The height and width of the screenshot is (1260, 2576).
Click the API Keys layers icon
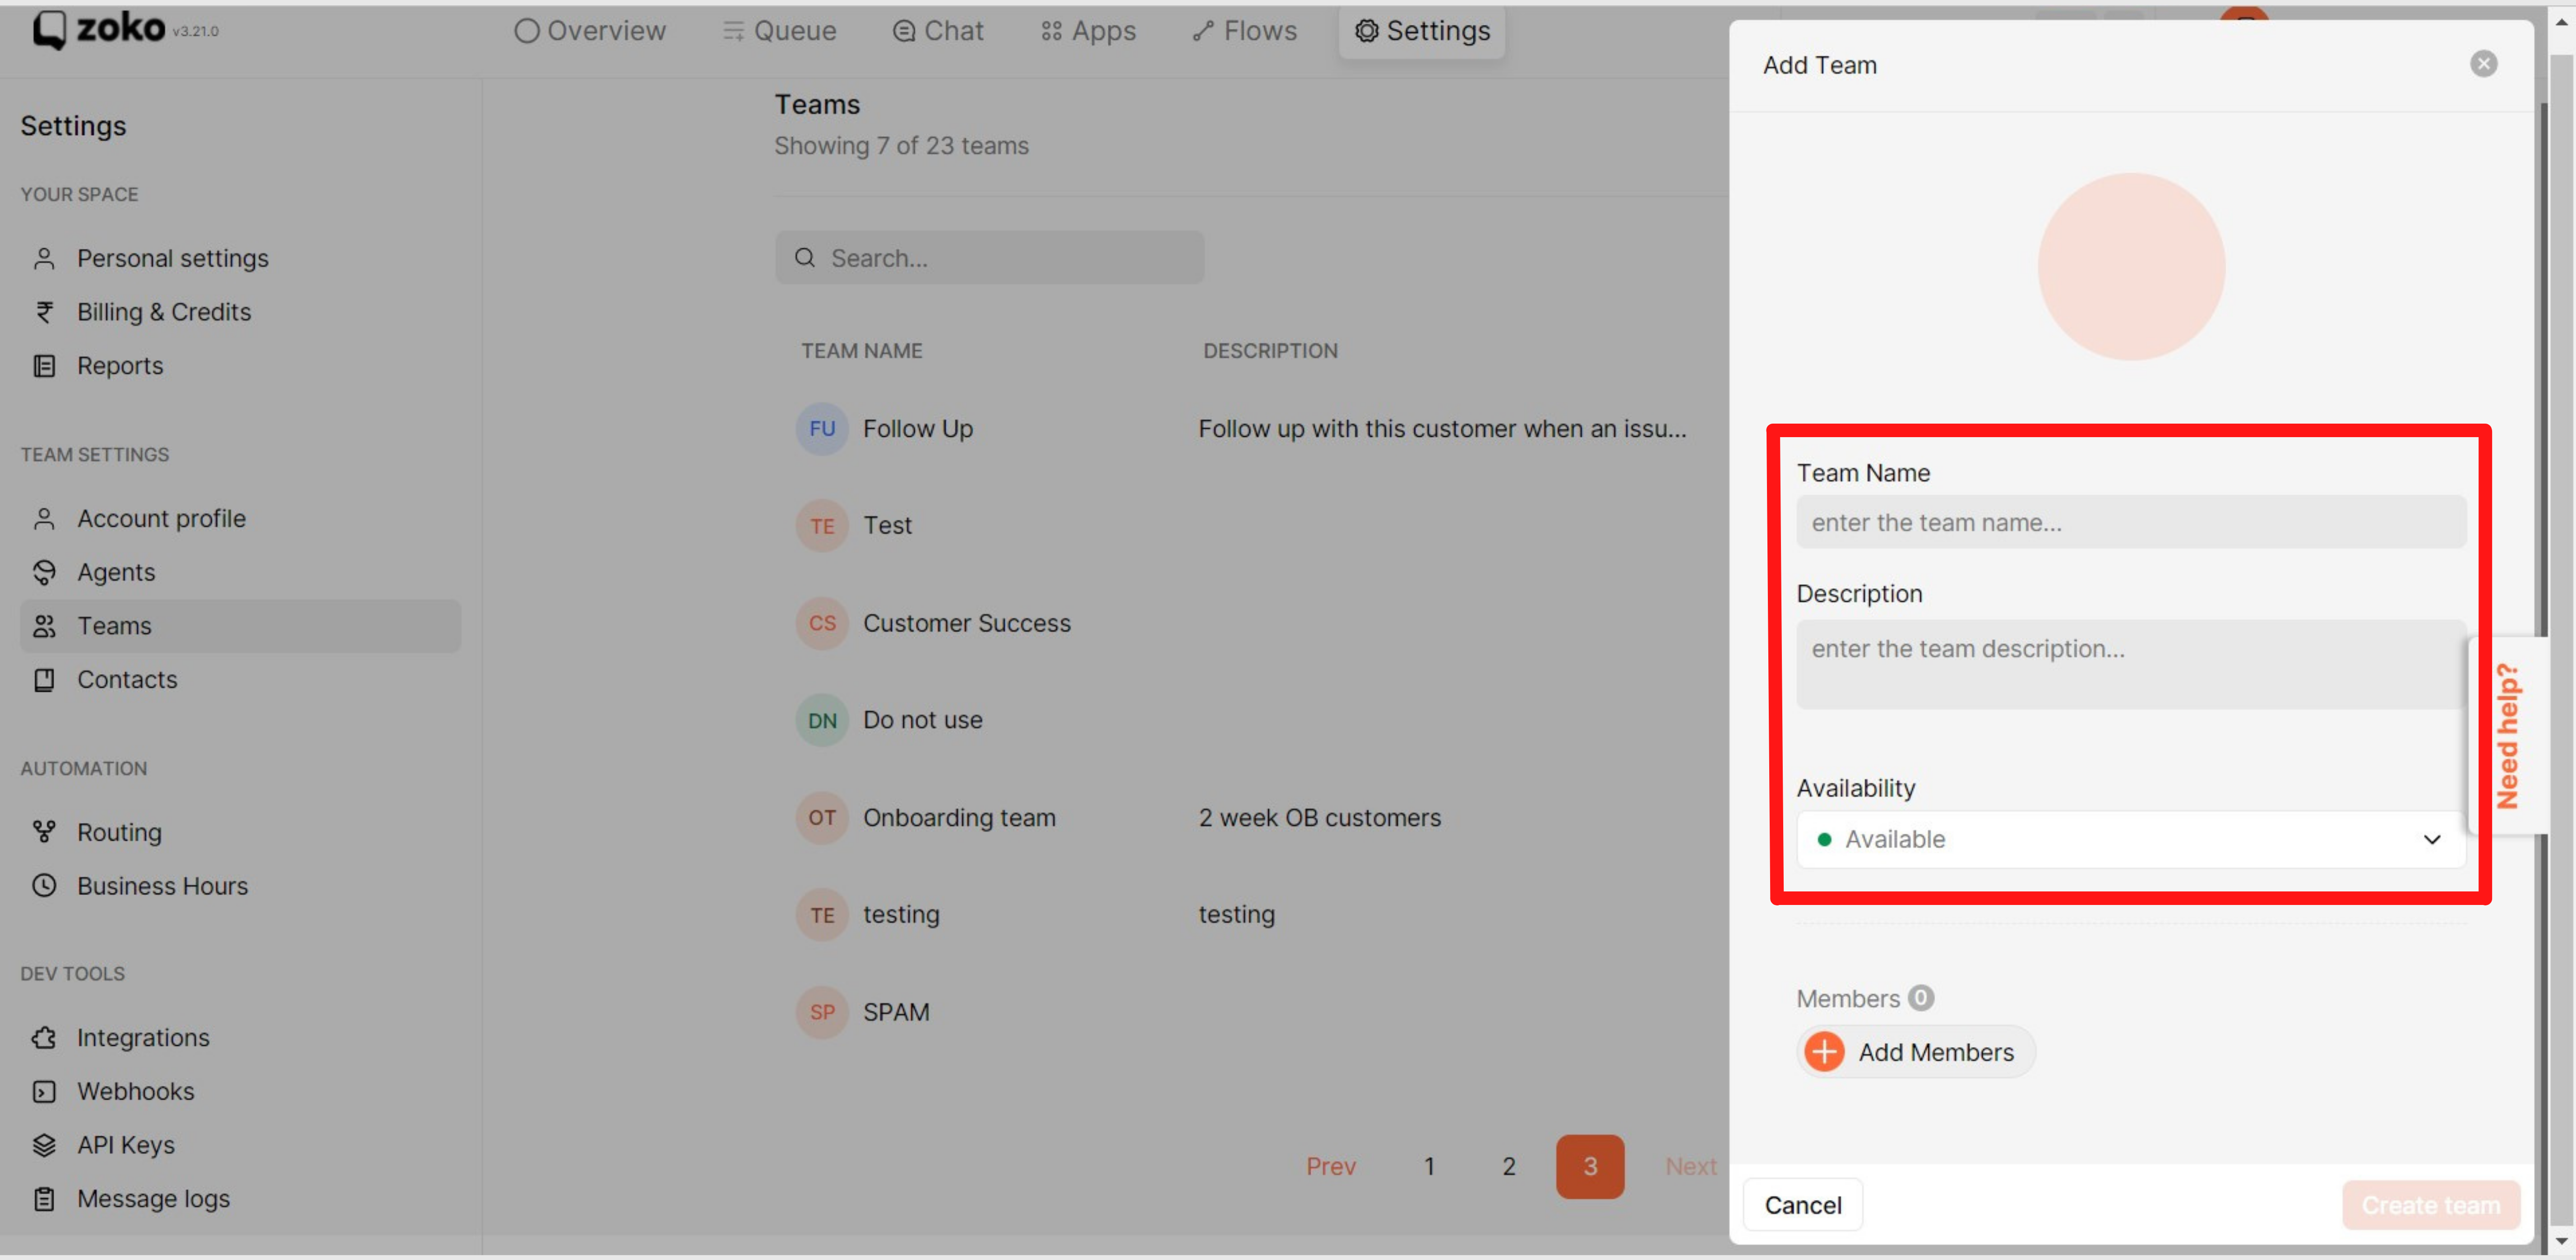coord(44,1145)
